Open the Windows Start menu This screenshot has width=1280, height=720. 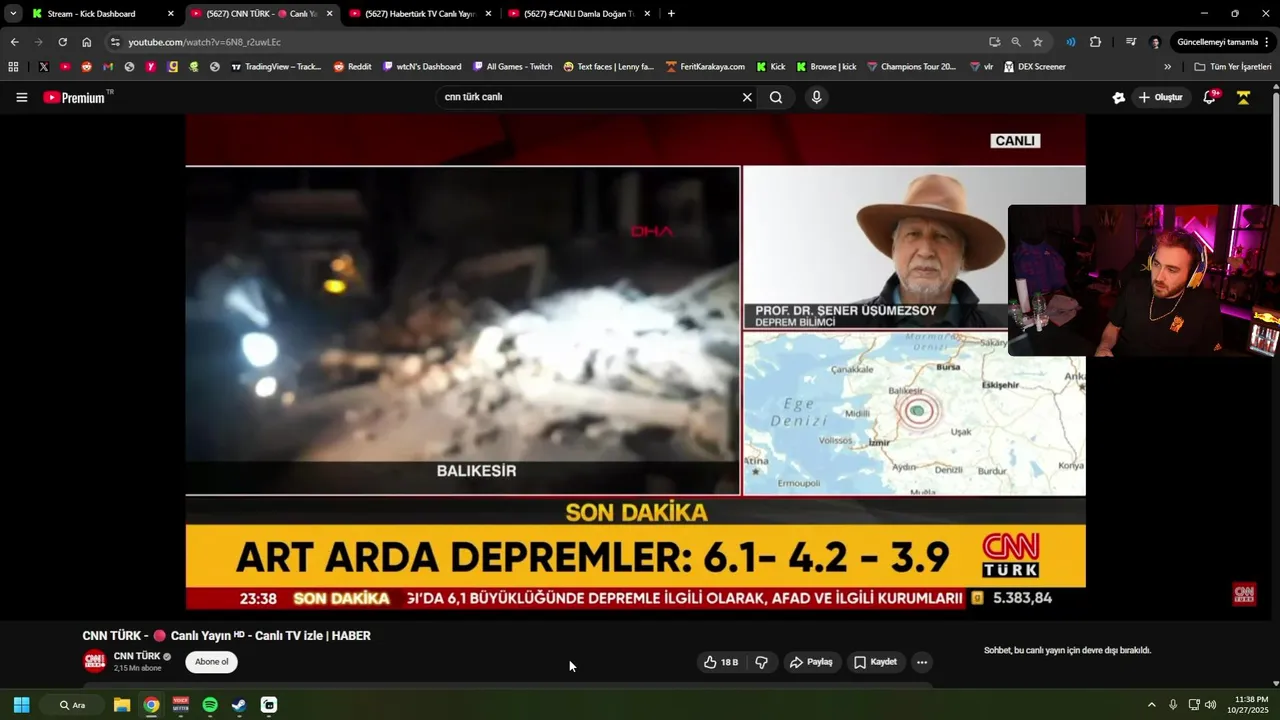point(21,705)
